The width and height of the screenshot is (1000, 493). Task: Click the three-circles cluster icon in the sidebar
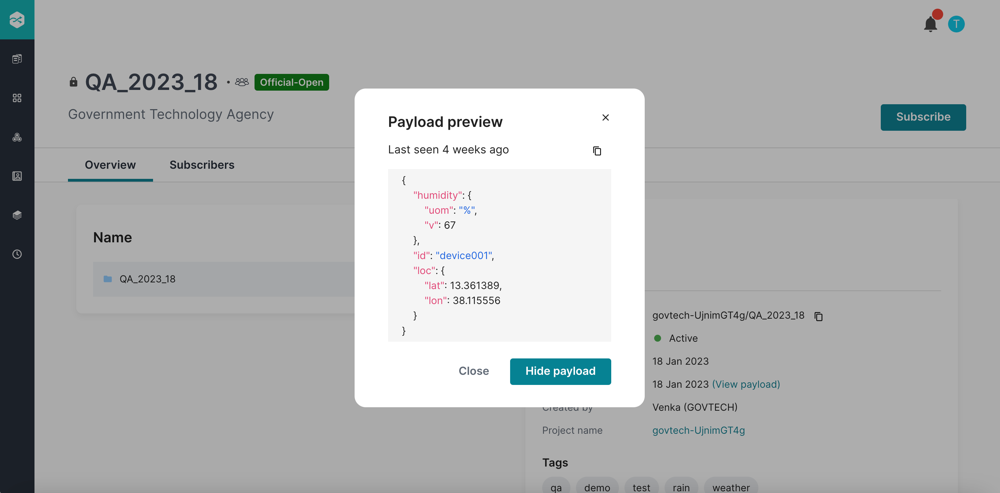tap(17, 137)
